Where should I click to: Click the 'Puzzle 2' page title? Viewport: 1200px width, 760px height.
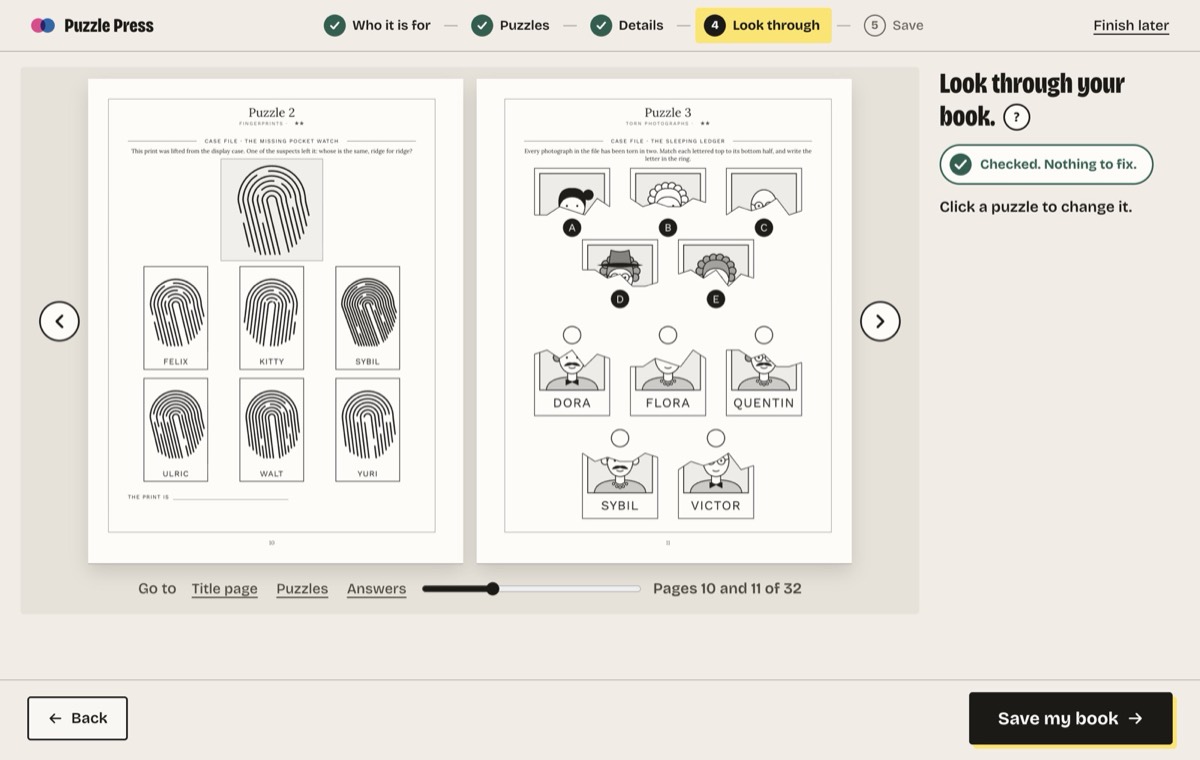[272, 113]
